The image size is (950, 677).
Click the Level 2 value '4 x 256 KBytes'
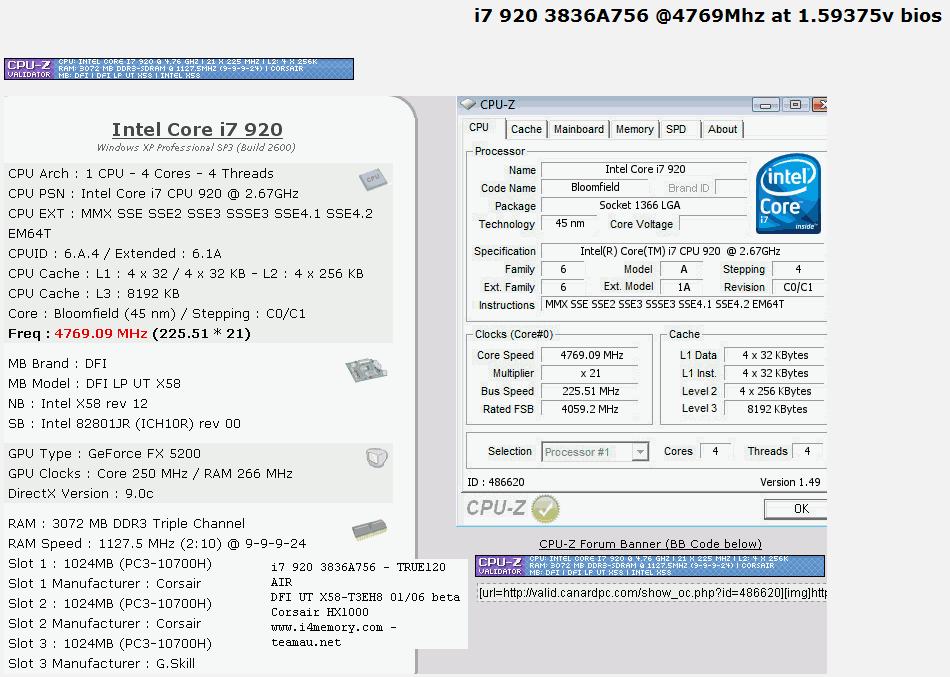pos(776,392)
